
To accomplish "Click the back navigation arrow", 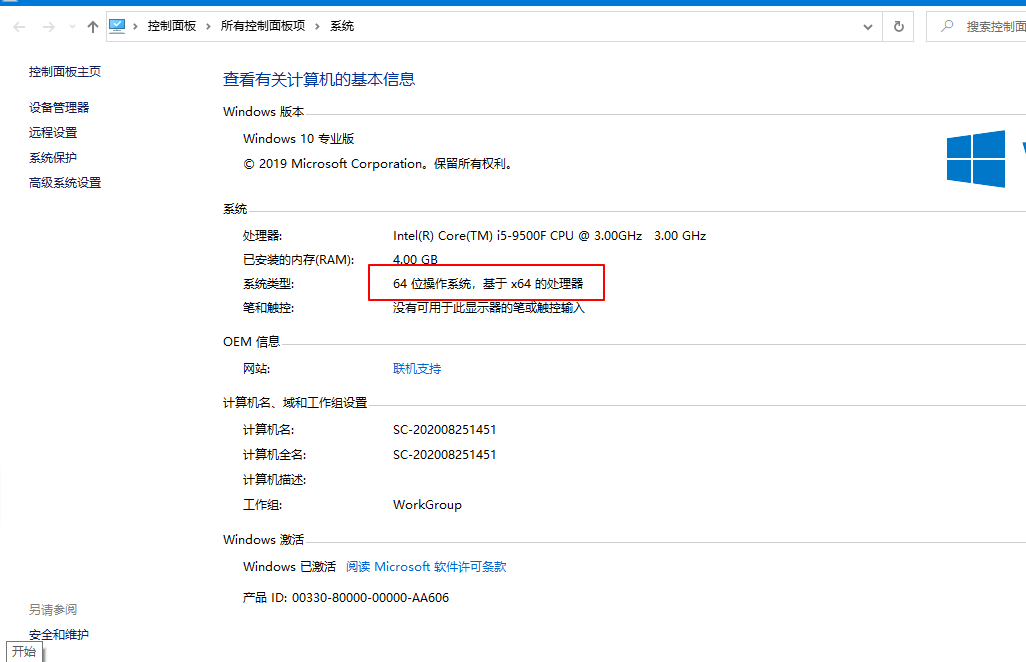I will click(x=19, y=27).
